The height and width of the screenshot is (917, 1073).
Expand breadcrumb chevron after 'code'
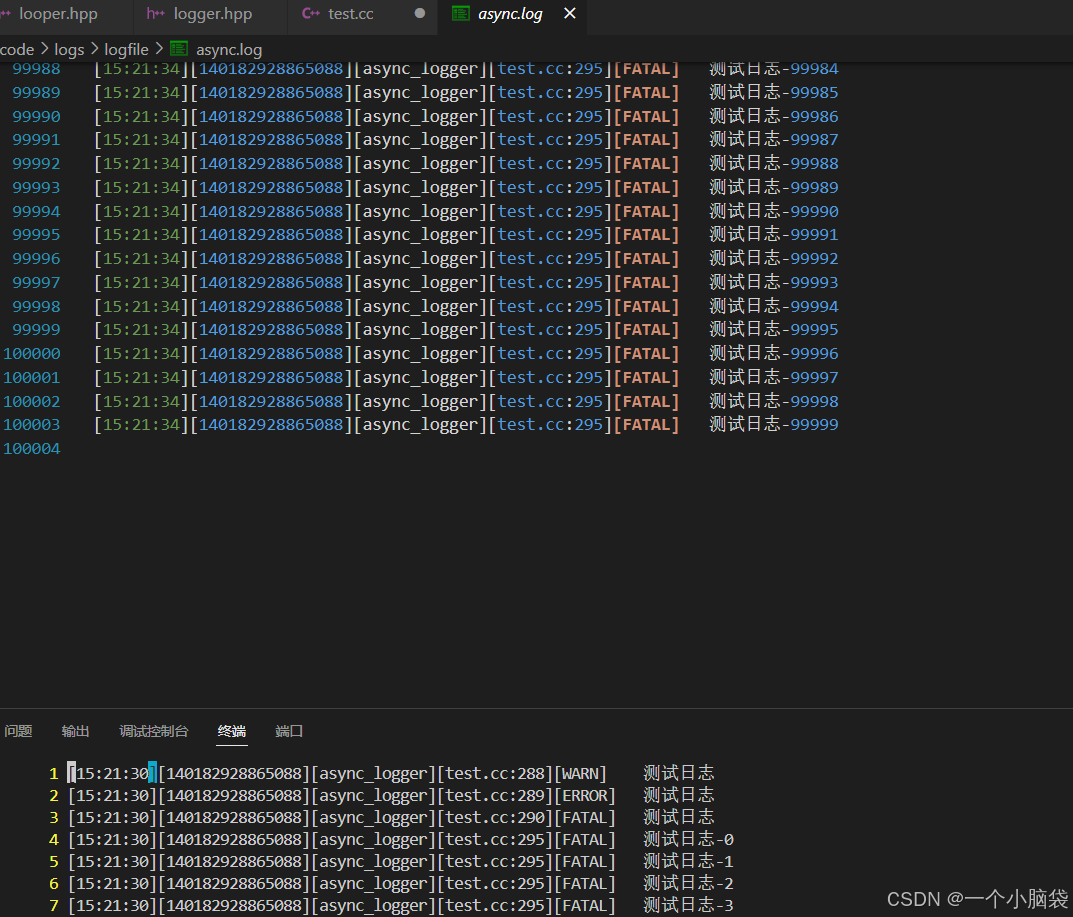tap(44, 49)
